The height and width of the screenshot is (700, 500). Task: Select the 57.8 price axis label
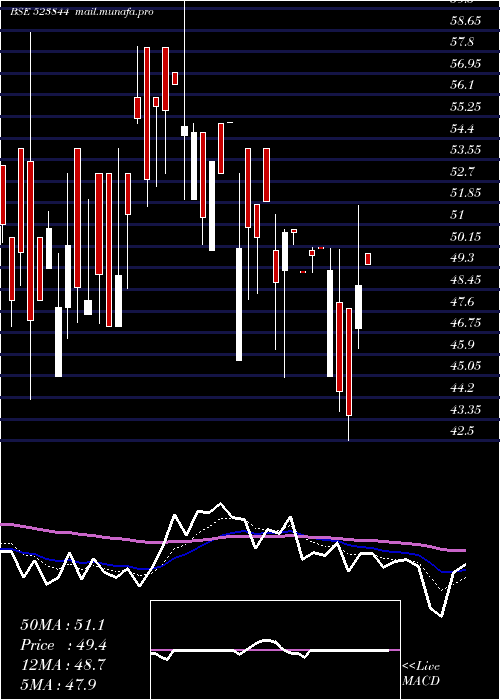click(x=461, y=42)
